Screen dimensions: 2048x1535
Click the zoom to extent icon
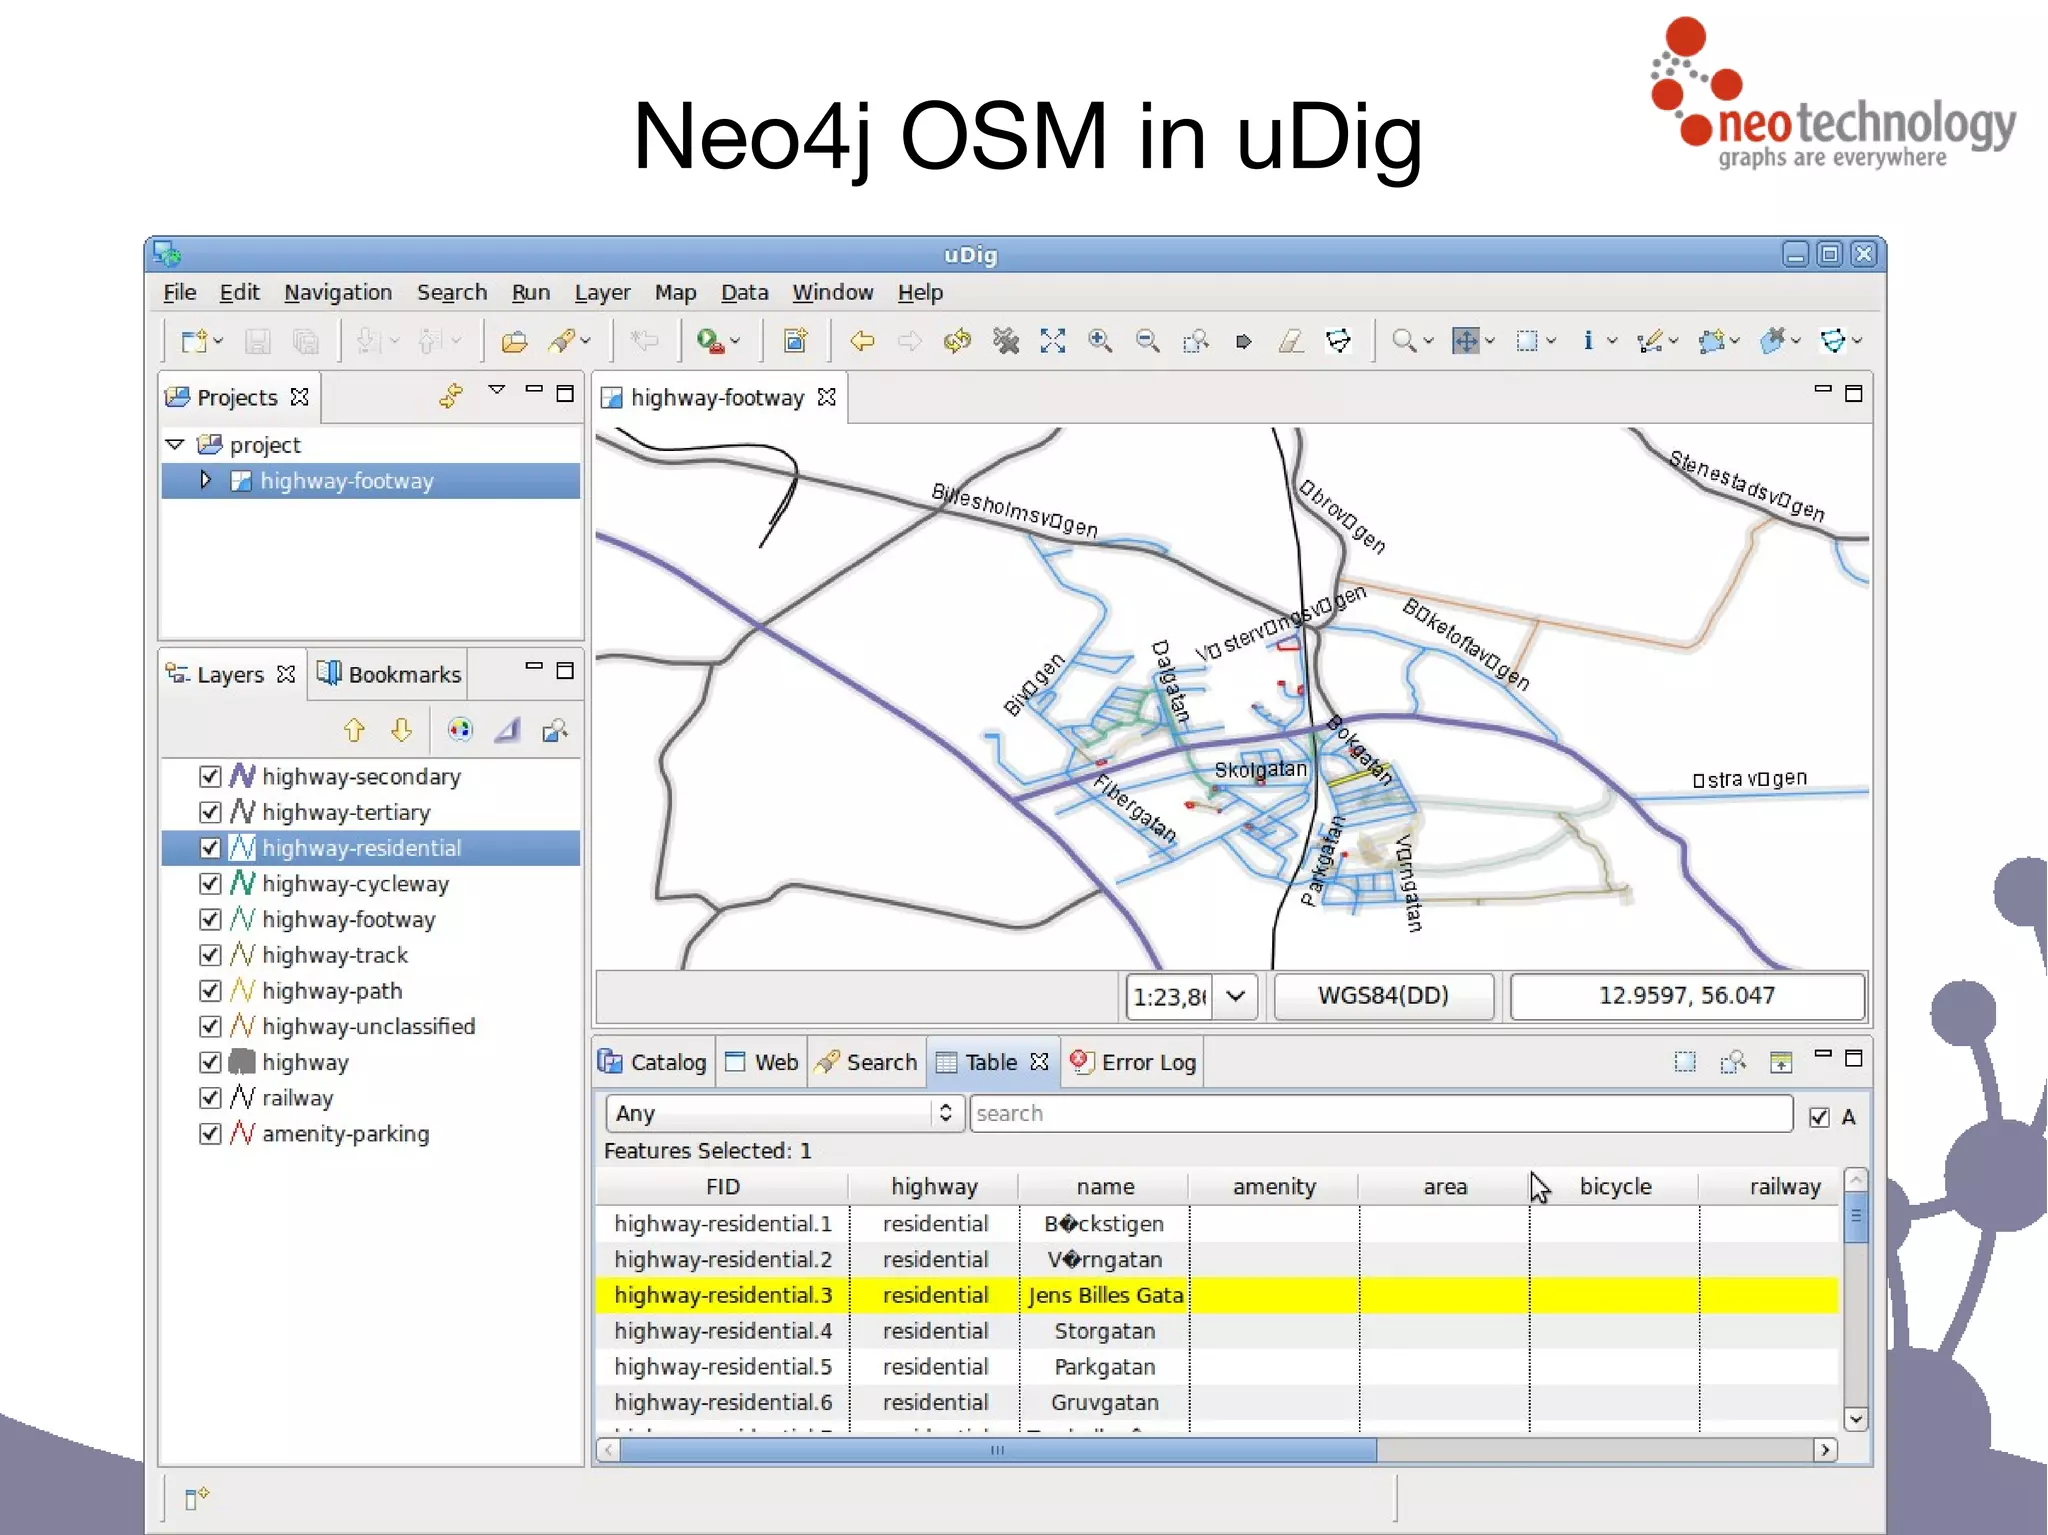[x=1052, y=342]
